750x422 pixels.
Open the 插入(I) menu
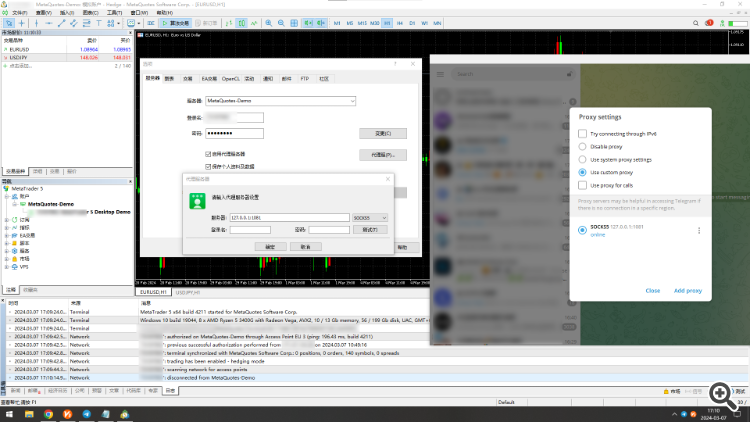point(66,13)
